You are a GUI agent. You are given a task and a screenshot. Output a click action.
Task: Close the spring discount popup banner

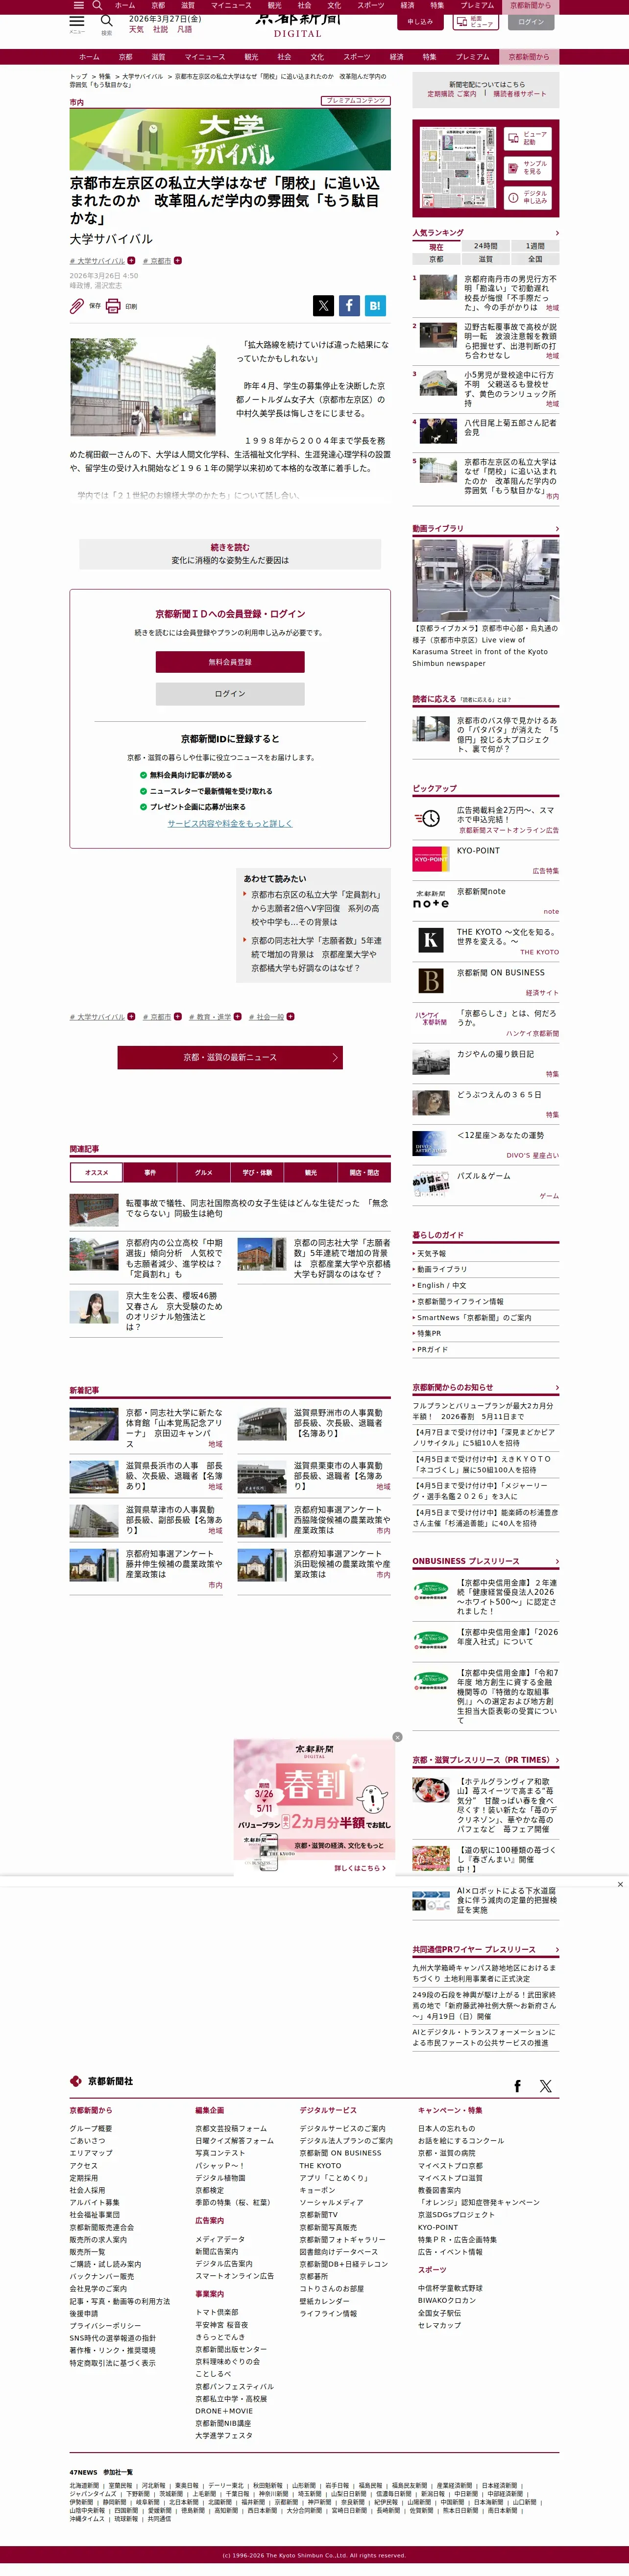[397, 1737]
